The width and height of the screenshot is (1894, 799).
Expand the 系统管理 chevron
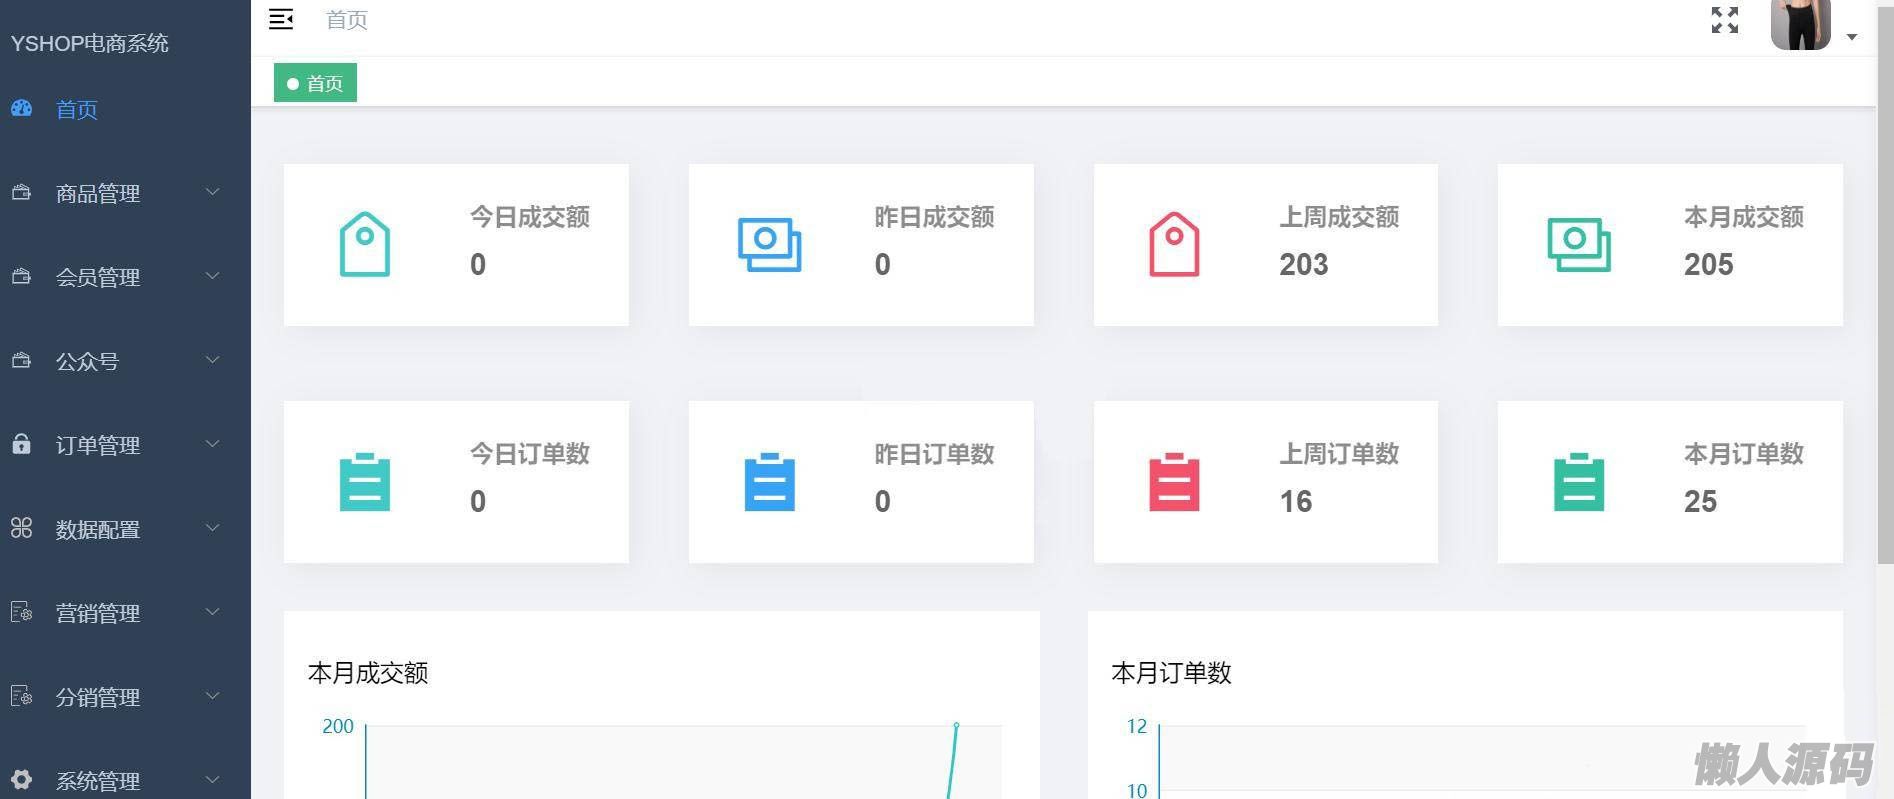pyautogui.click(x=212, y=780)
